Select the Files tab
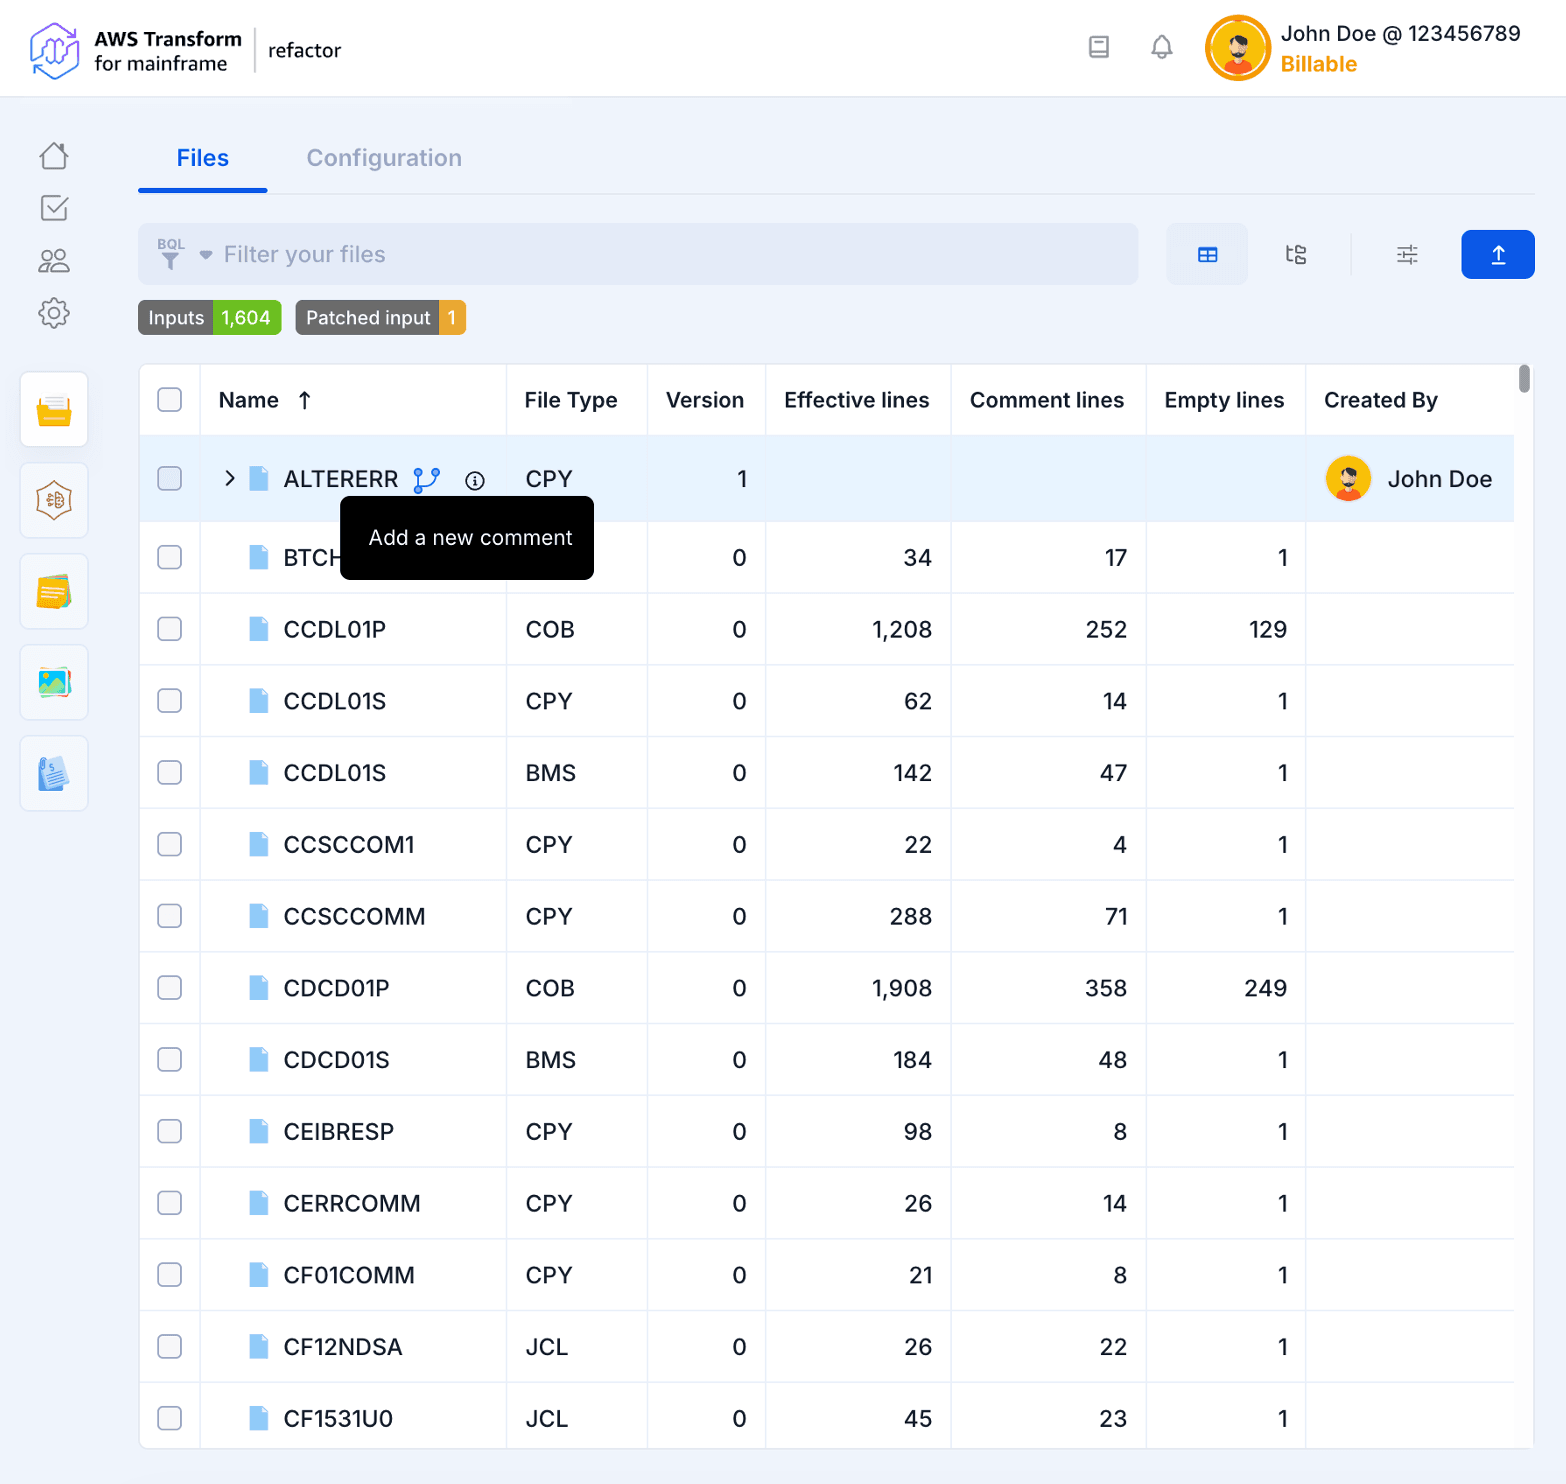 coord(203,158)
